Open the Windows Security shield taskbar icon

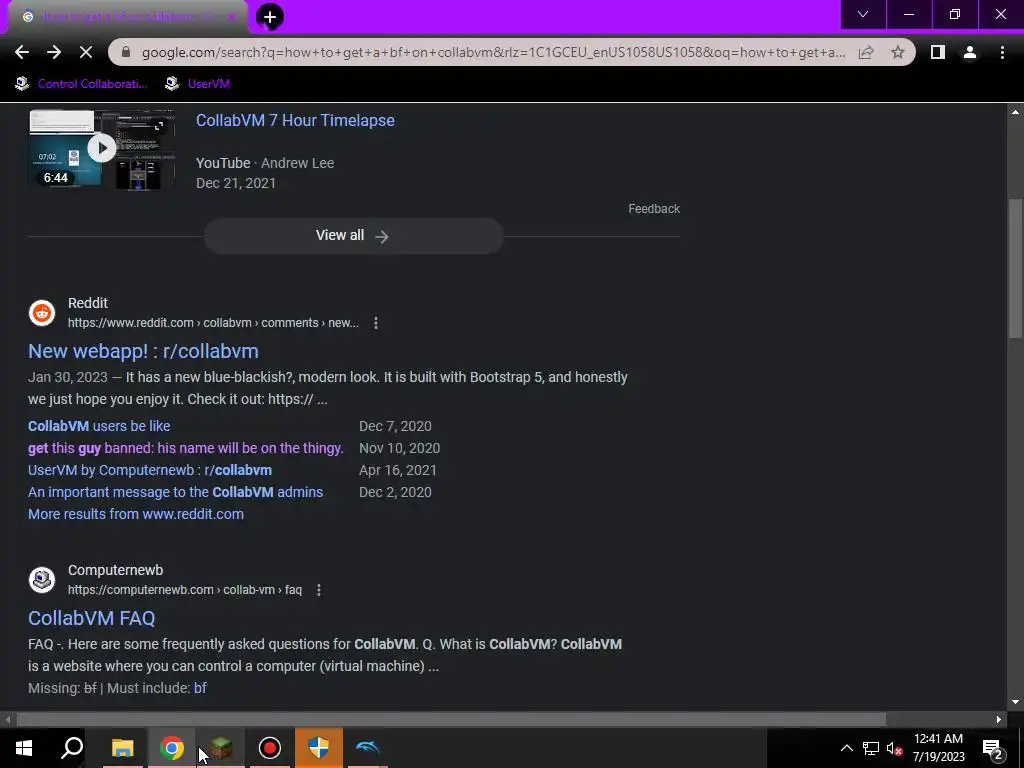[319, 748]
